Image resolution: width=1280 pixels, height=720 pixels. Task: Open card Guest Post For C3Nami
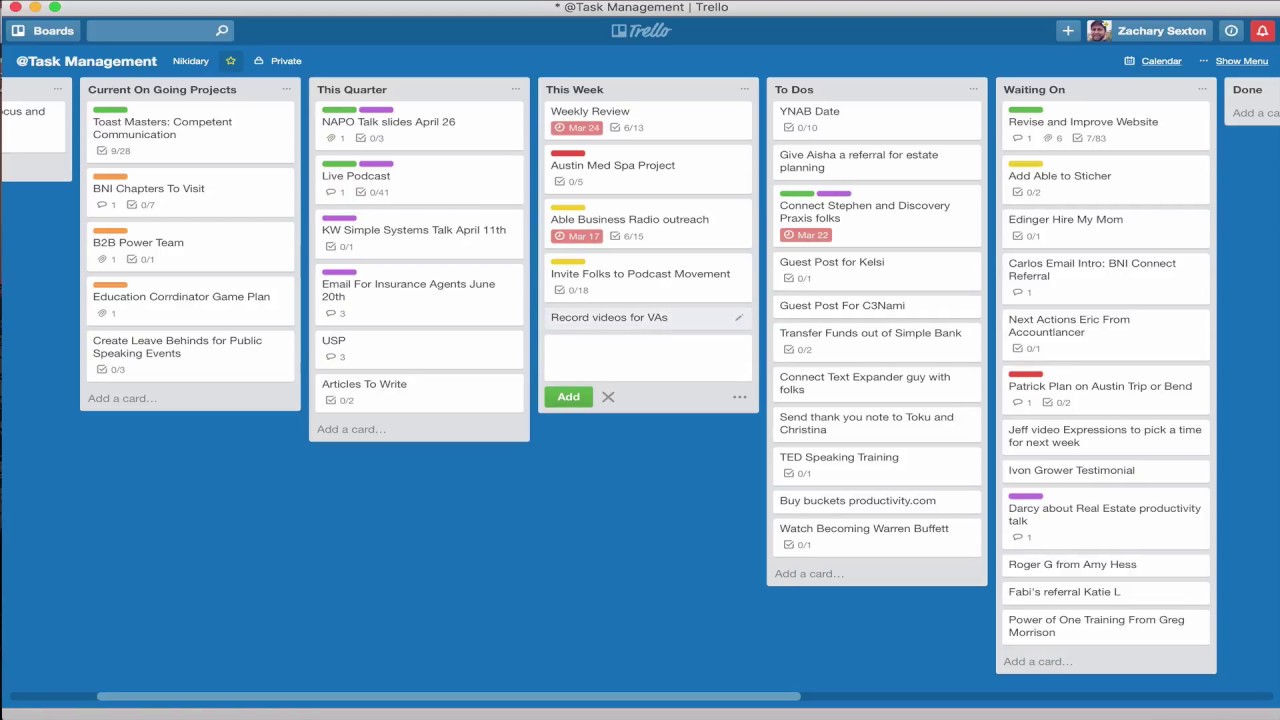876,306
